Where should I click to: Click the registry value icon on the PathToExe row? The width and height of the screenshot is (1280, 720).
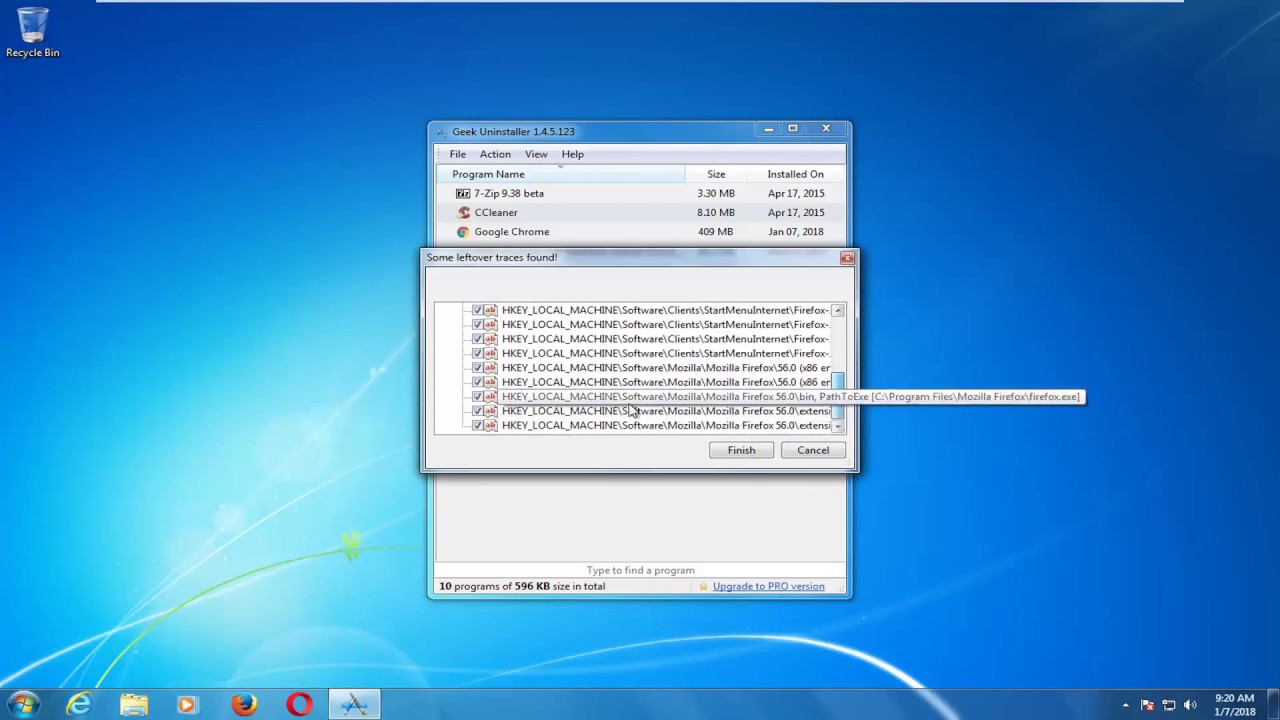point(490,396)
